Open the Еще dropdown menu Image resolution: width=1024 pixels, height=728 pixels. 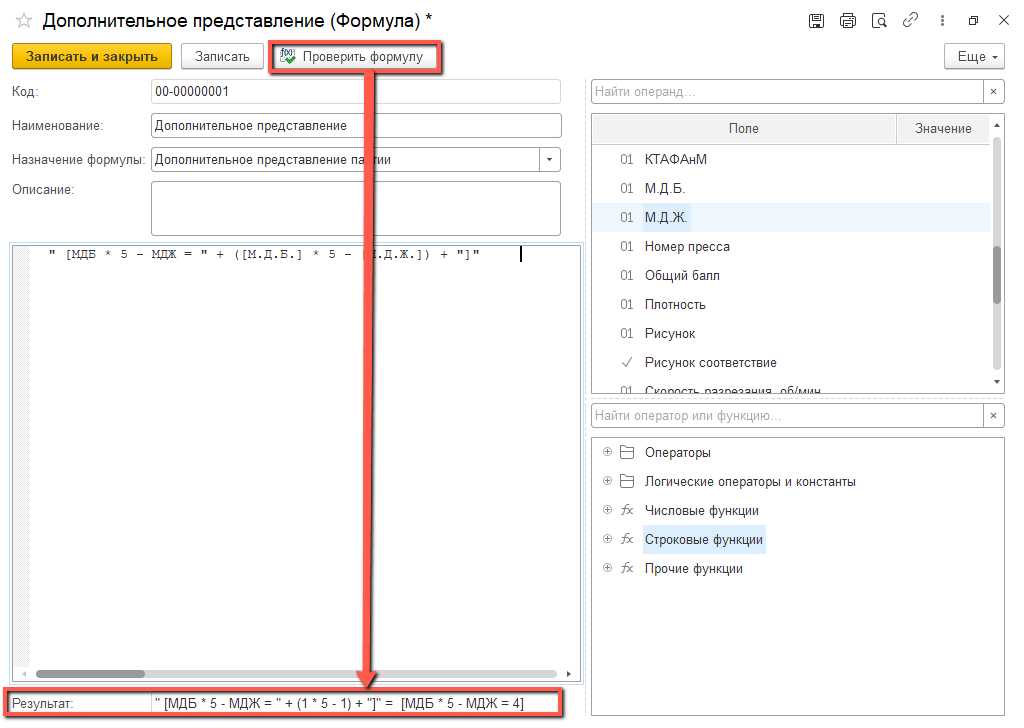click(x=974, y=57)
